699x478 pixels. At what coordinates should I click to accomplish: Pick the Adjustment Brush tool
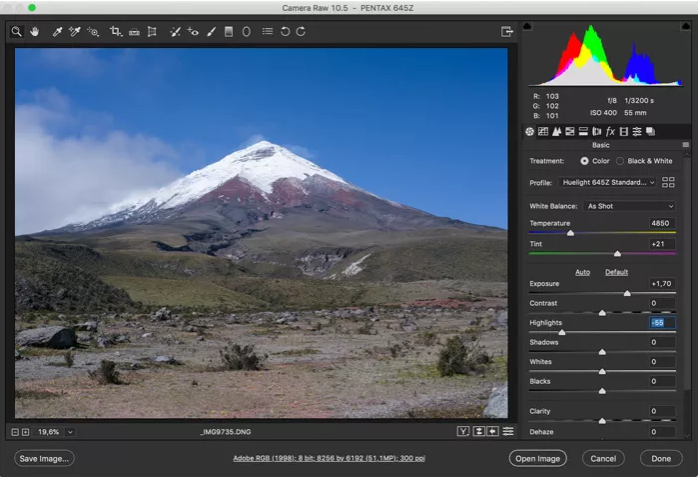pyautogui.click(x=211, y=32)
